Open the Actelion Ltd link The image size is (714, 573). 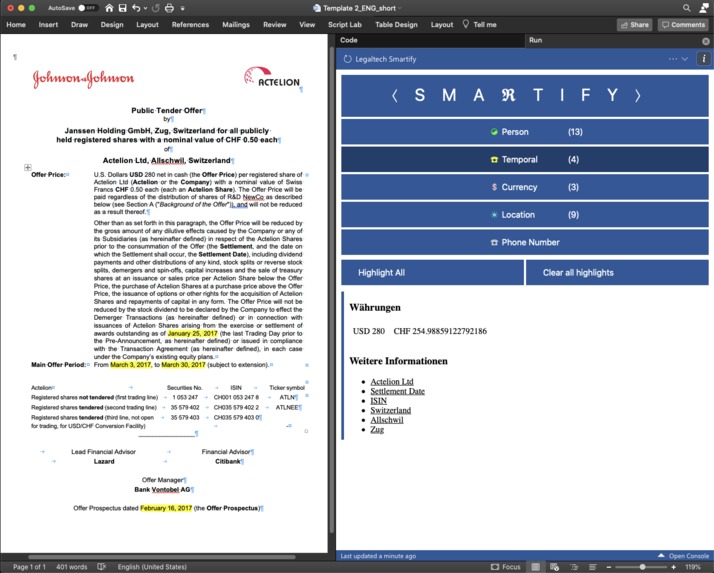pyautogui.click(x=392, y=381)
